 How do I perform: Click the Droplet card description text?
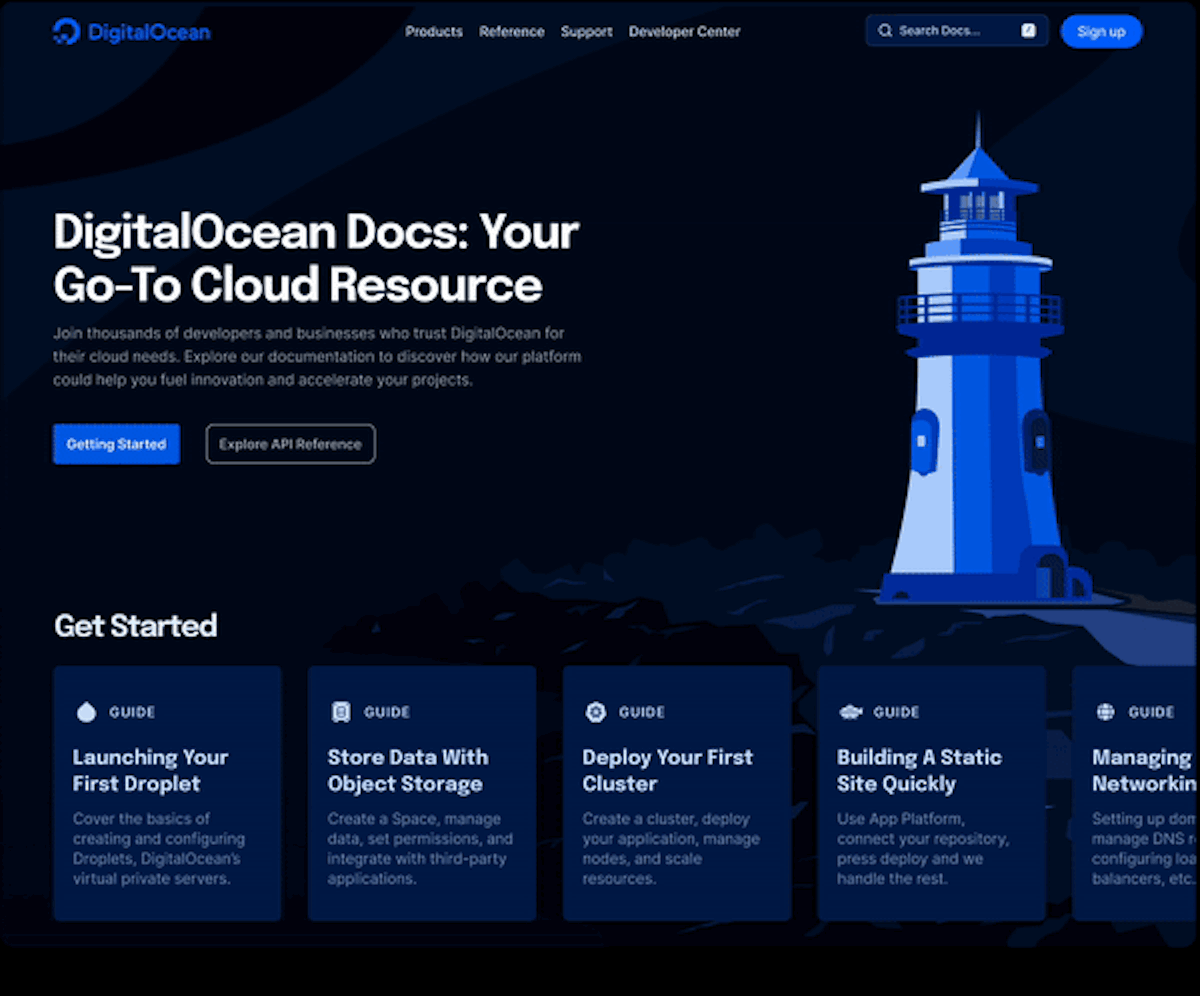tap(159, 849)
